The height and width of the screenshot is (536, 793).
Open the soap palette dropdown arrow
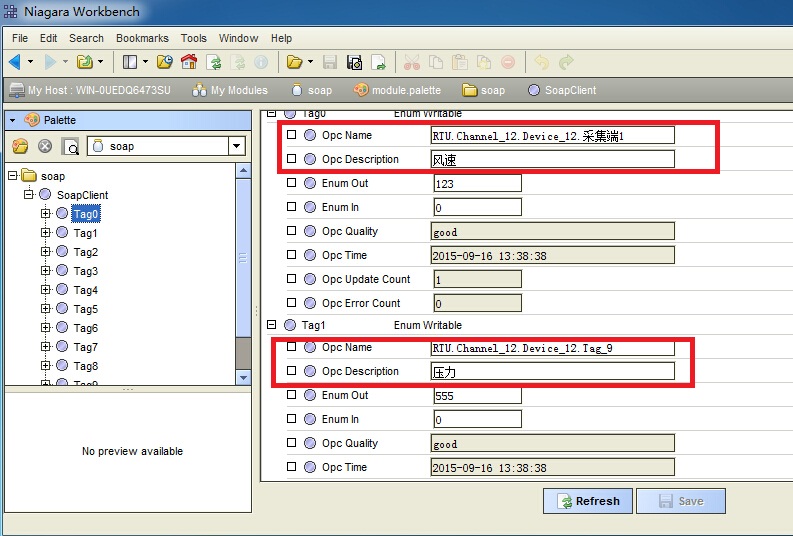coord(236,147)
